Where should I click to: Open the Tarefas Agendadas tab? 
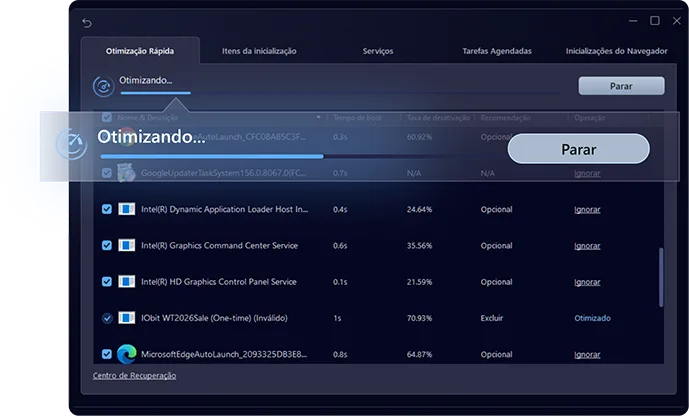click(497, 51)
